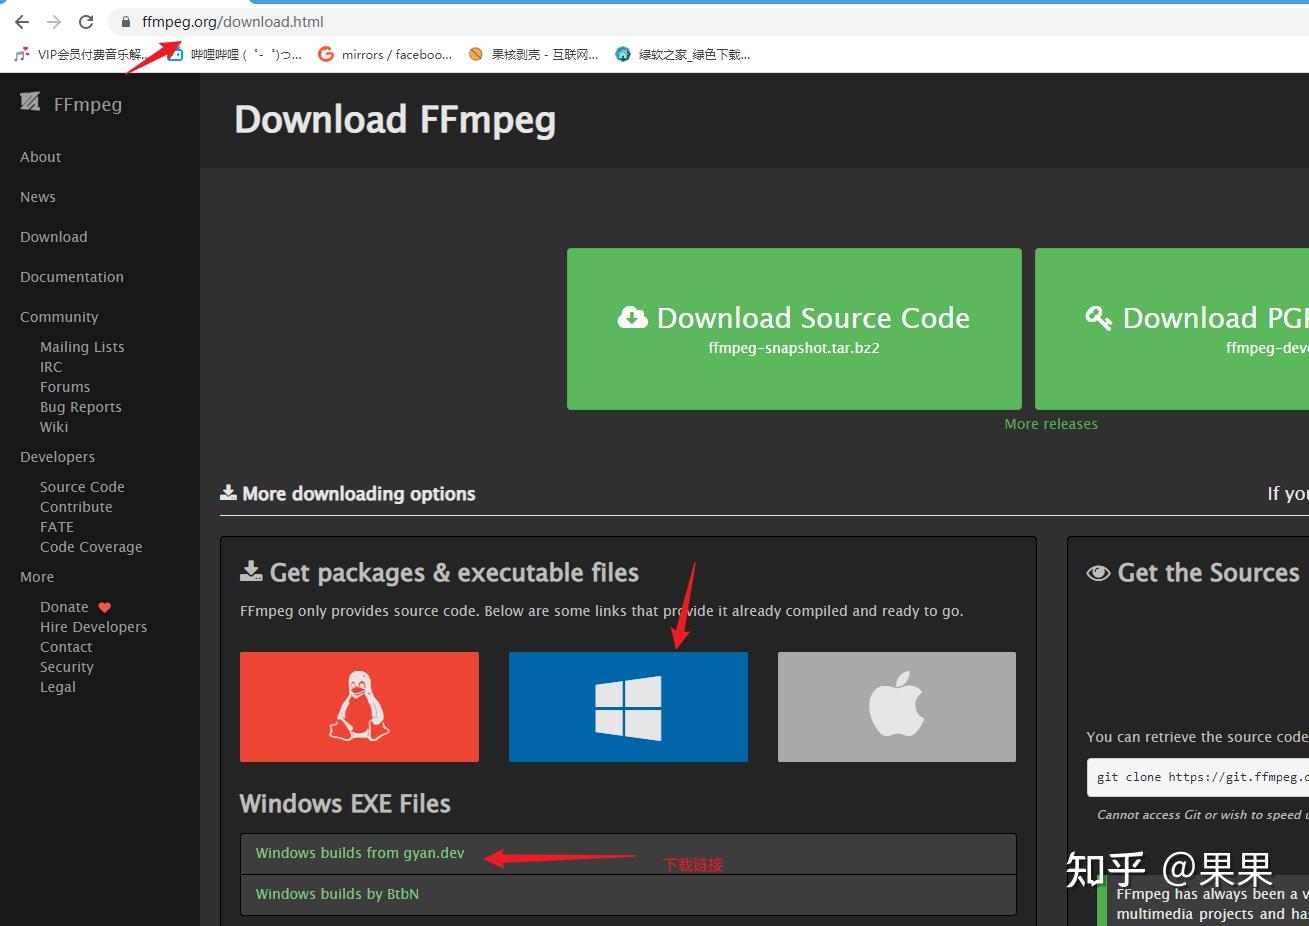
Task: Open Source Code under Developers
Action: 82,487
